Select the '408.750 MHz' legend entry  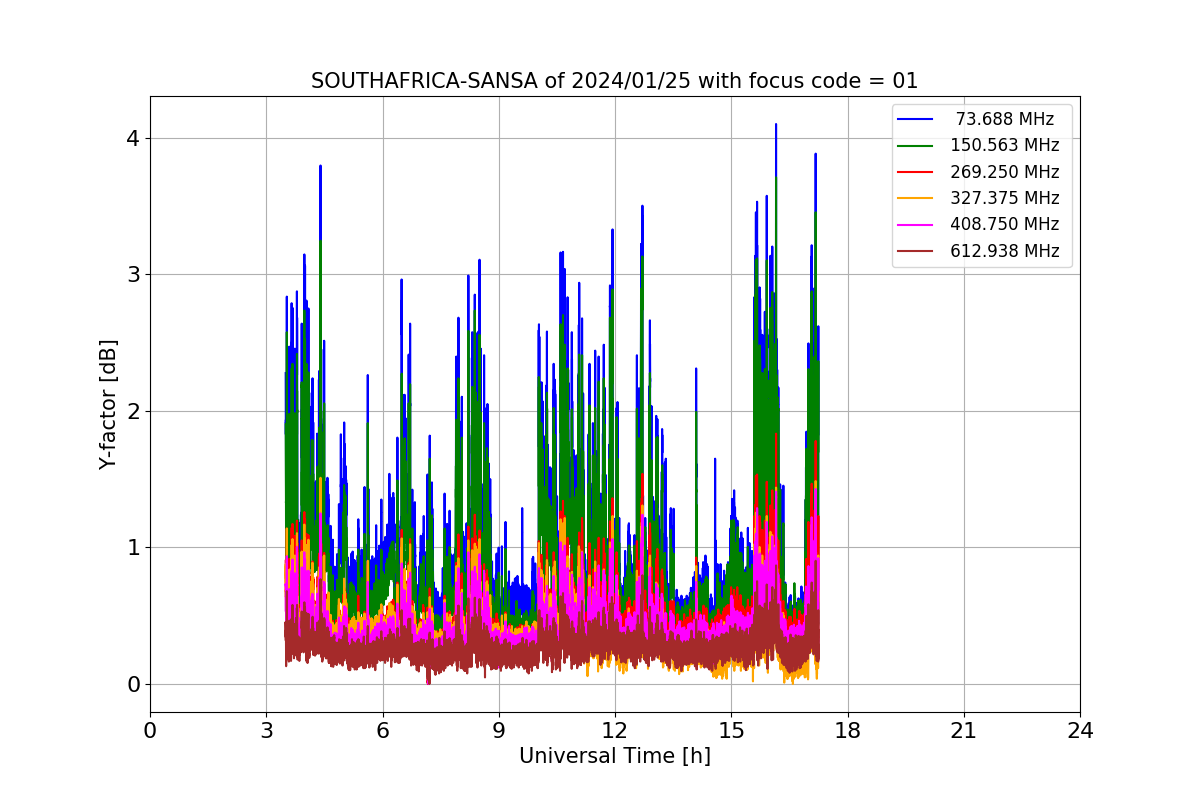tap(1005, 225)
